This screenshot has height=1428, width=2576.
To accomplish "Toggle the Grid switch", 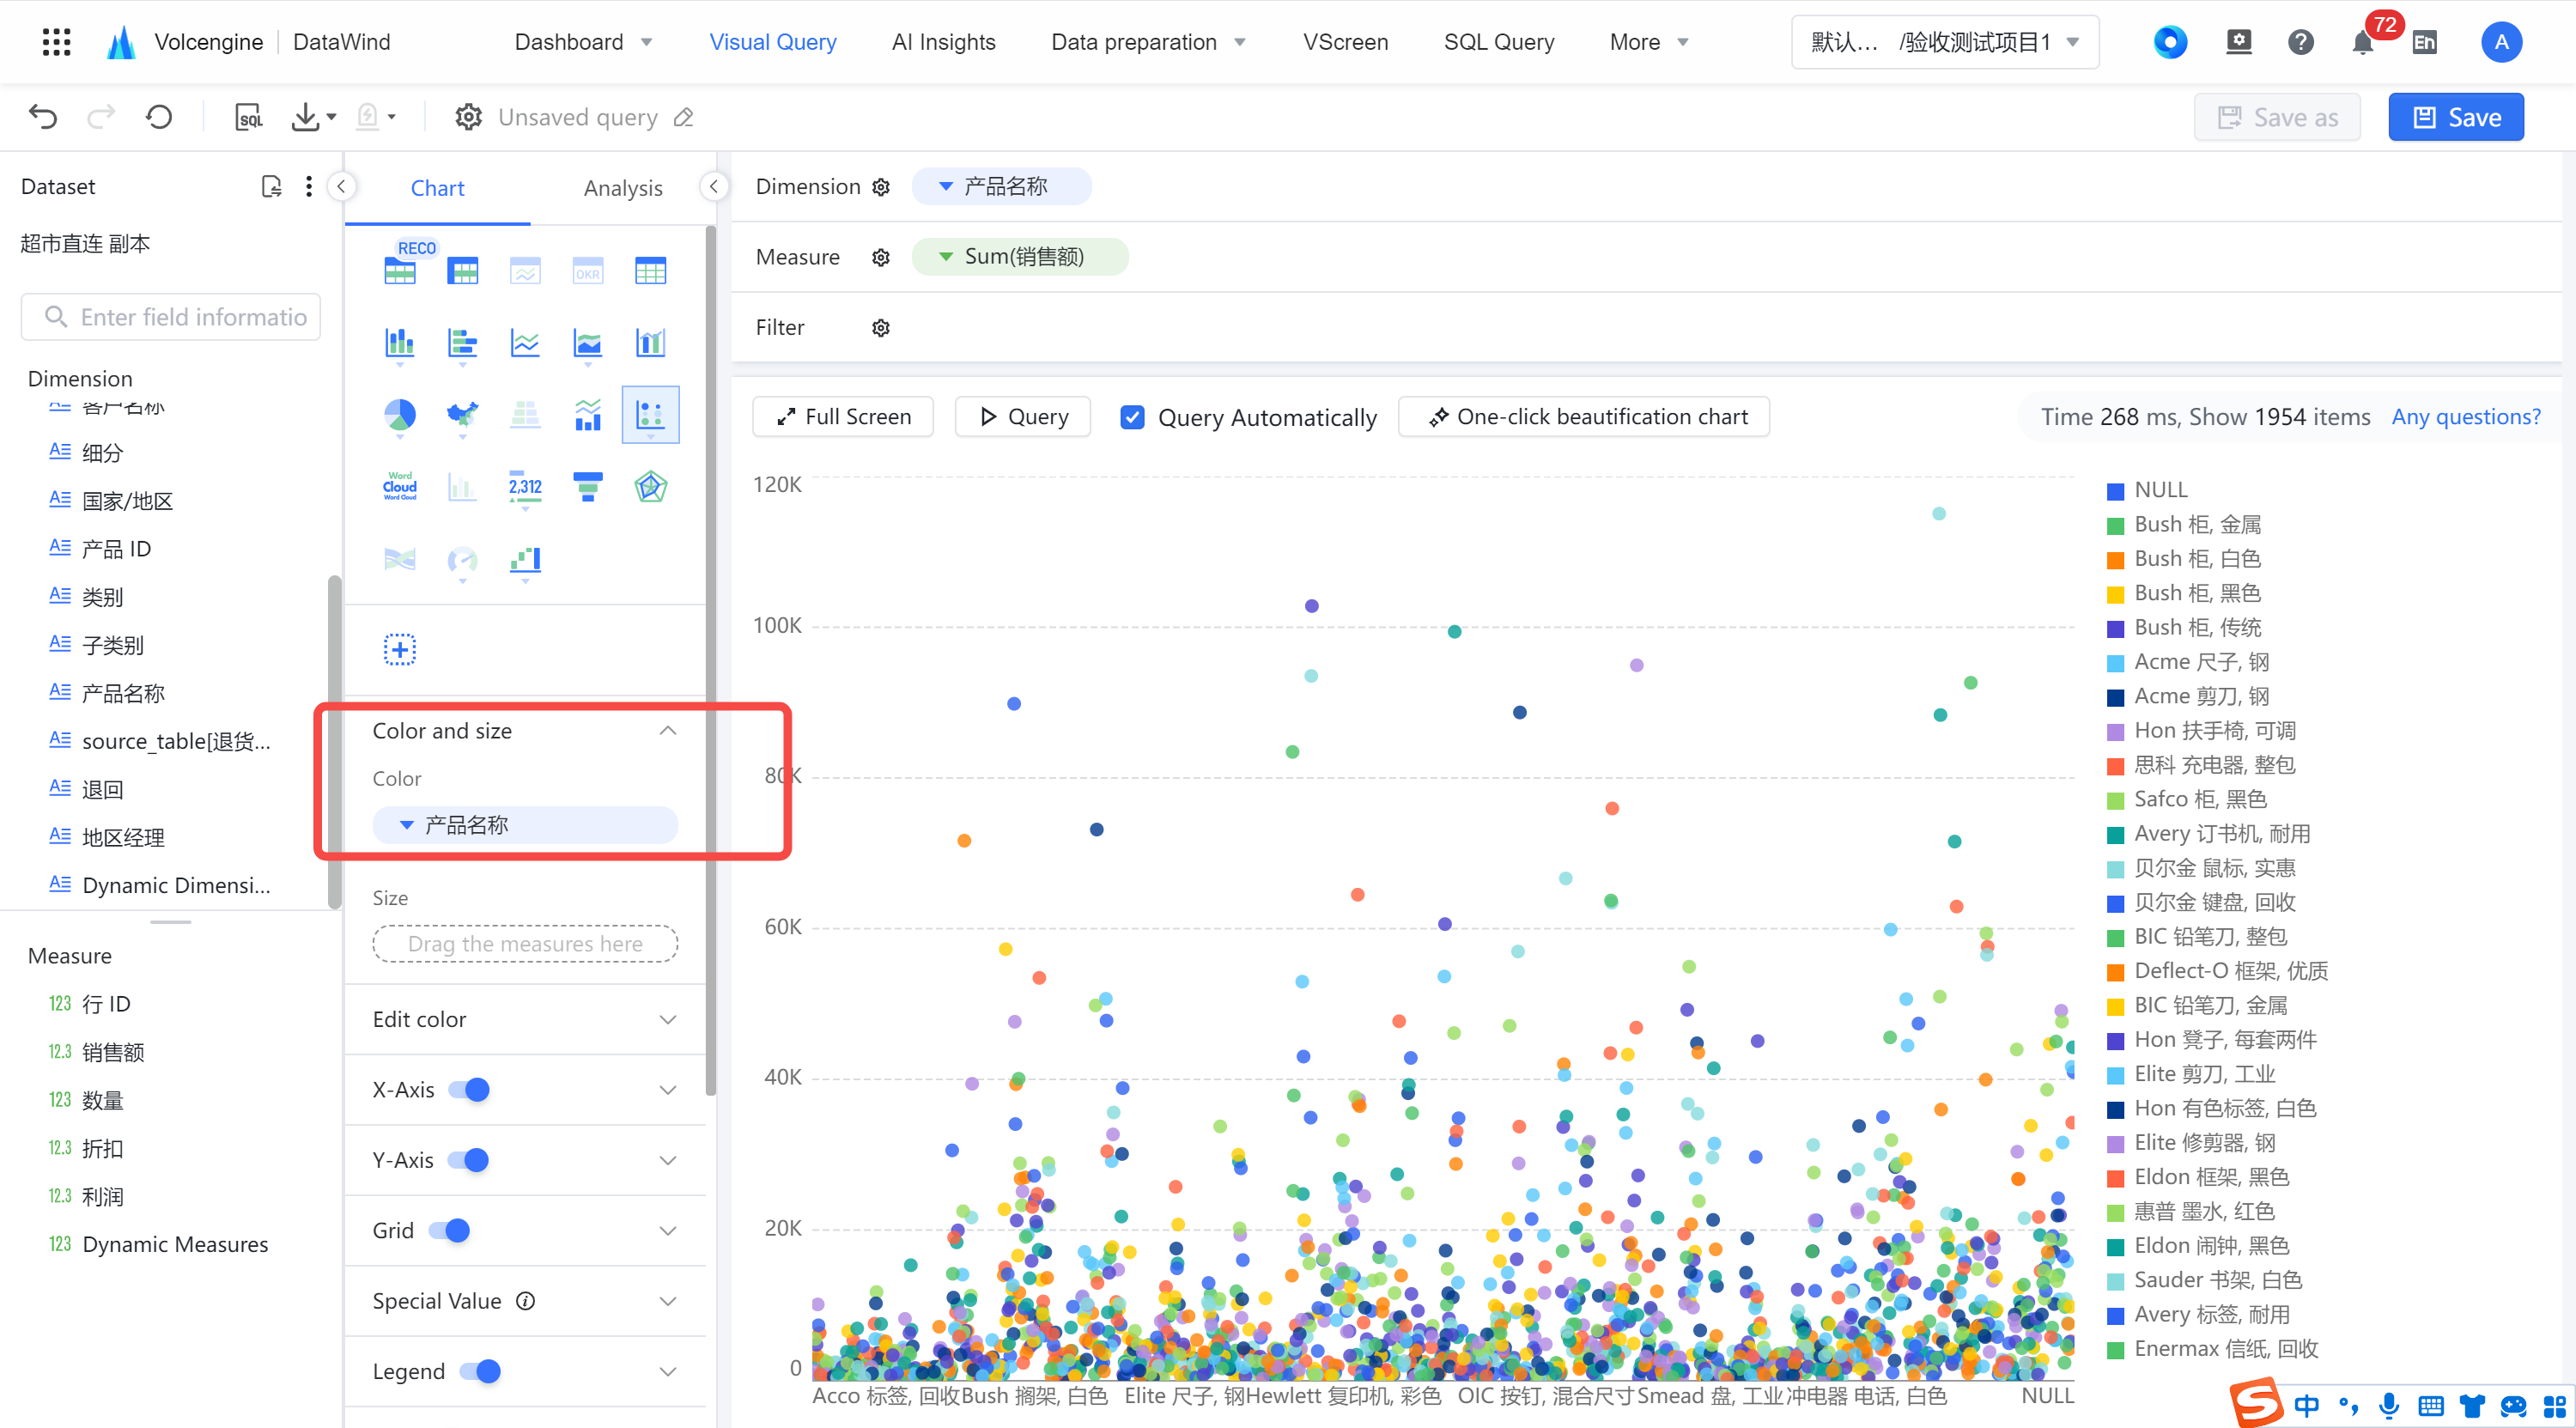I will point(449,1230).
